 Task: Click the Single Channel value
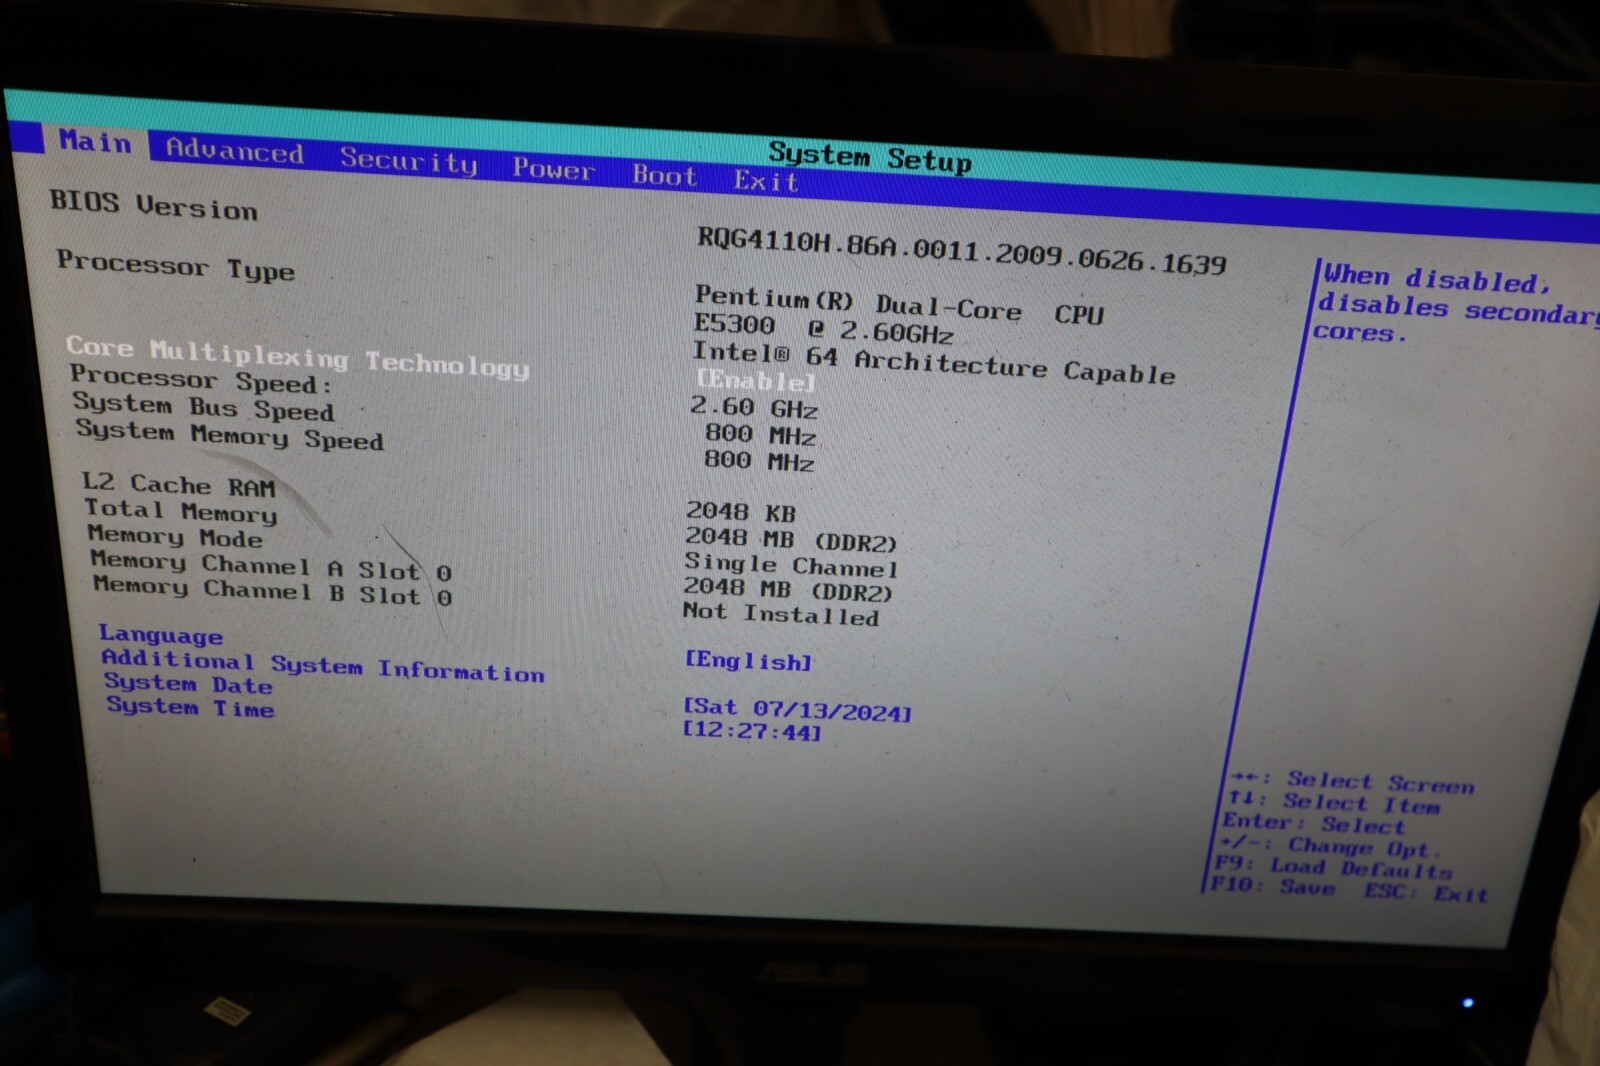pyautogui.click(x=791, y=565)
